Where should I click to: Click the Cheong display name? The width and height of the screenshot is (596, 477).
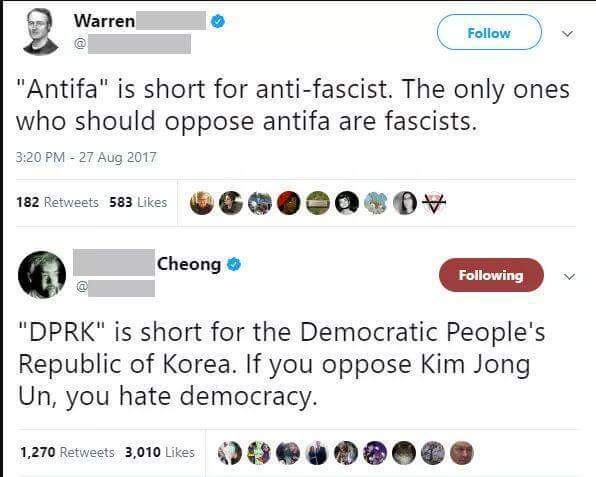pyautogui.click(x=189, y=264)
